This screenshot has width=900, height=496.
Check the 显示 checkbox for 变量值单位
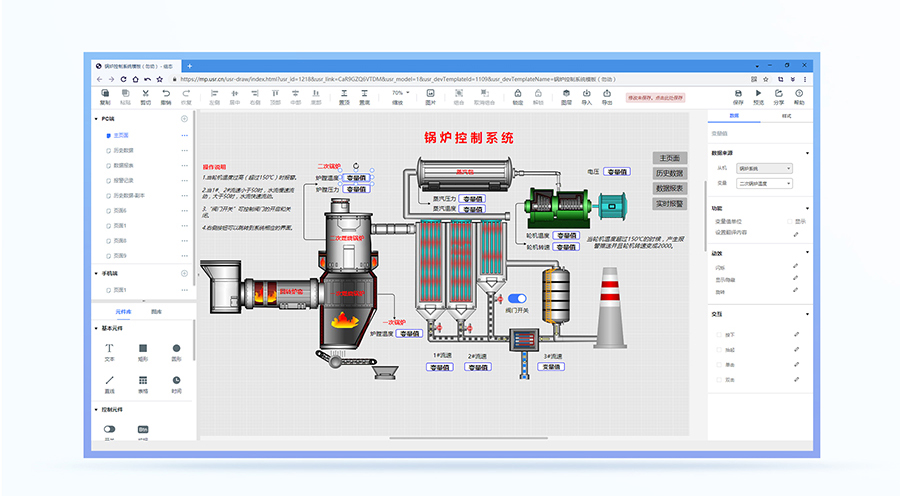pos(791,221)
